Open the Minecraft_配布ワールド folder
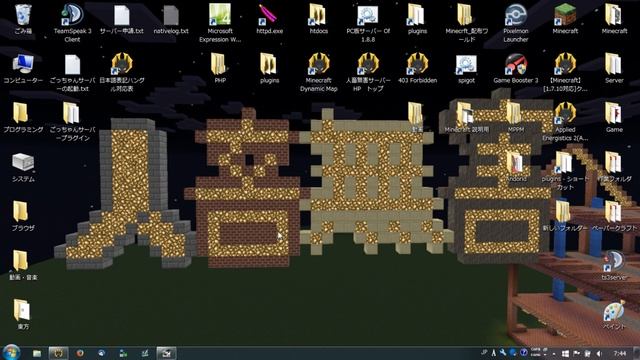The width and height of the screenshot is (640, 360). click(467, 23)
